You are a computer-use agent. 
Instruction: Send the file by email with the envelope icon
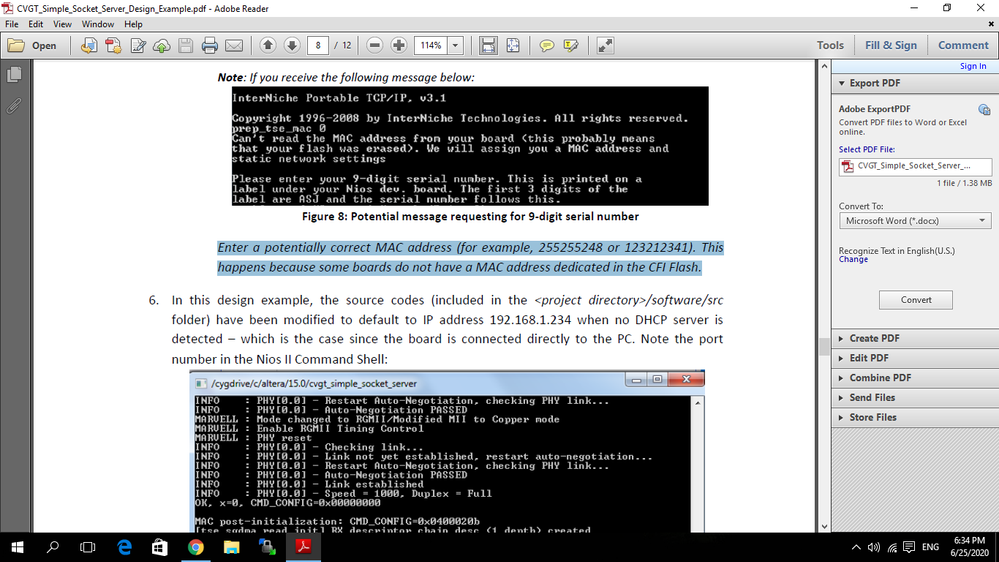[234, 45]
